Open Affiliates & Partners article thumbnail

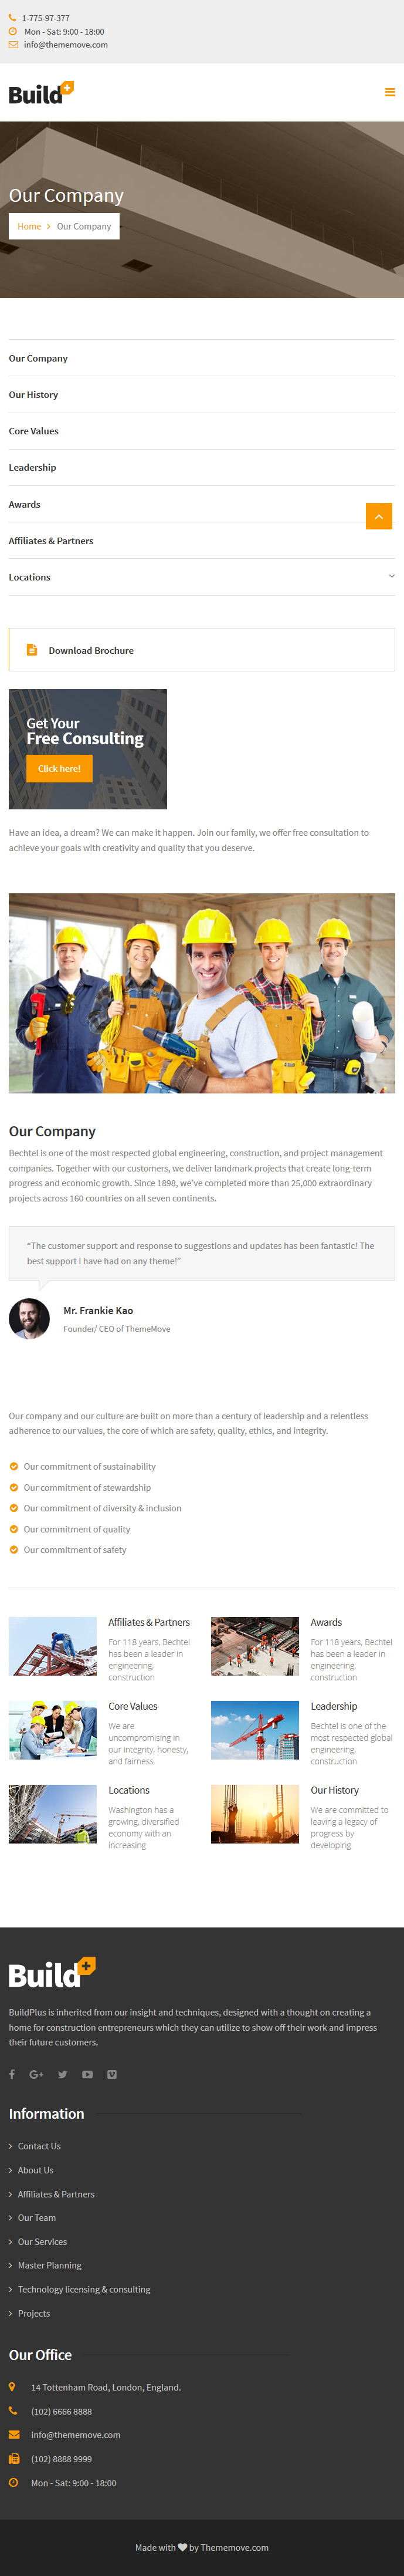click(x=53, y=1646)
